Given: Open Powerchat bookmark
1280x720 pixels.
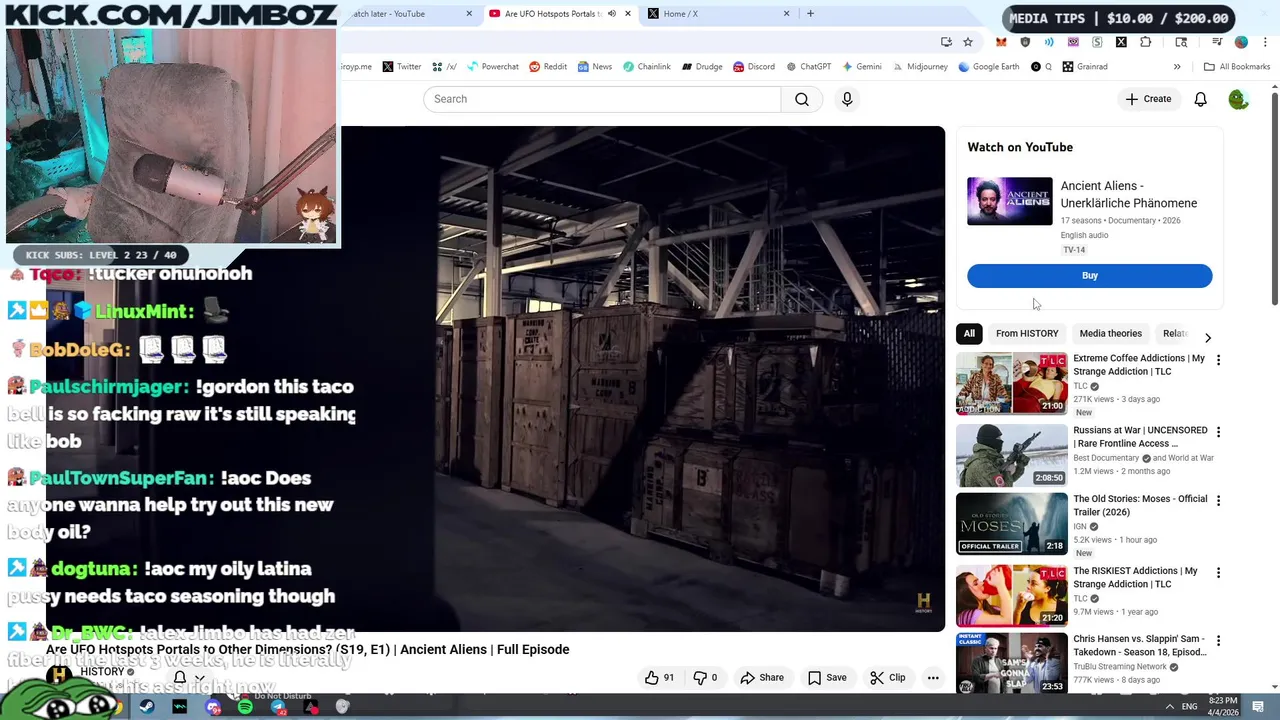Looking at the screenshot, I should click(492, 67).
